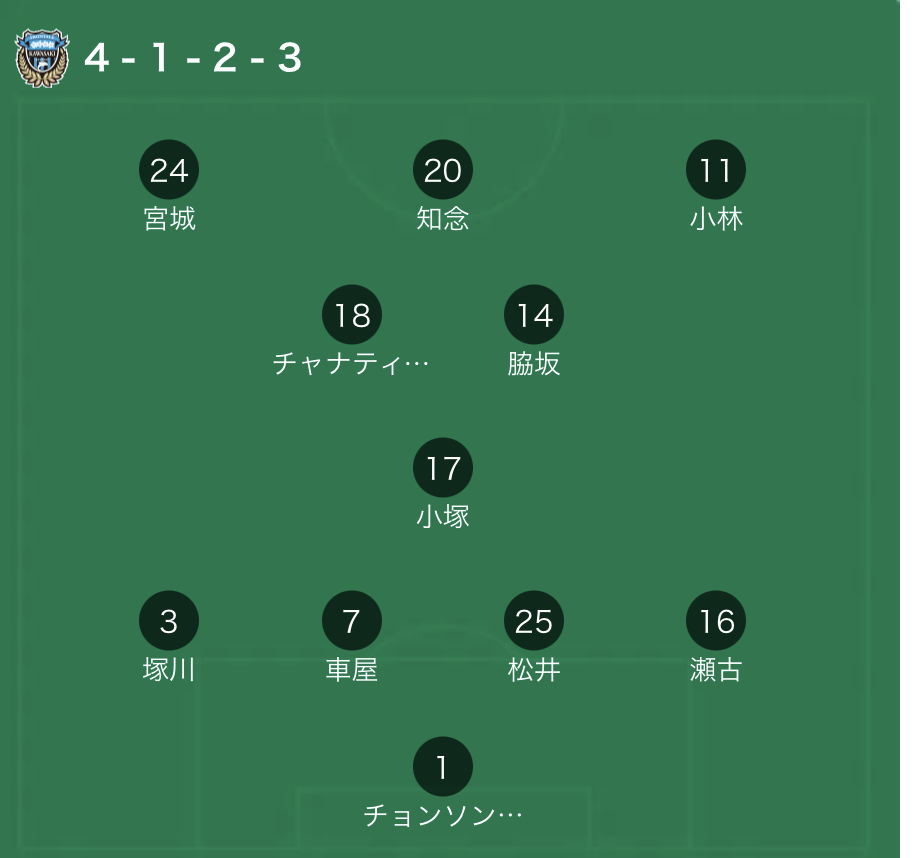This screenshot has height=858, width=917.
Task: Open the truncated チョンソン… goalkeeper name
Action: [x=443, y=815]
